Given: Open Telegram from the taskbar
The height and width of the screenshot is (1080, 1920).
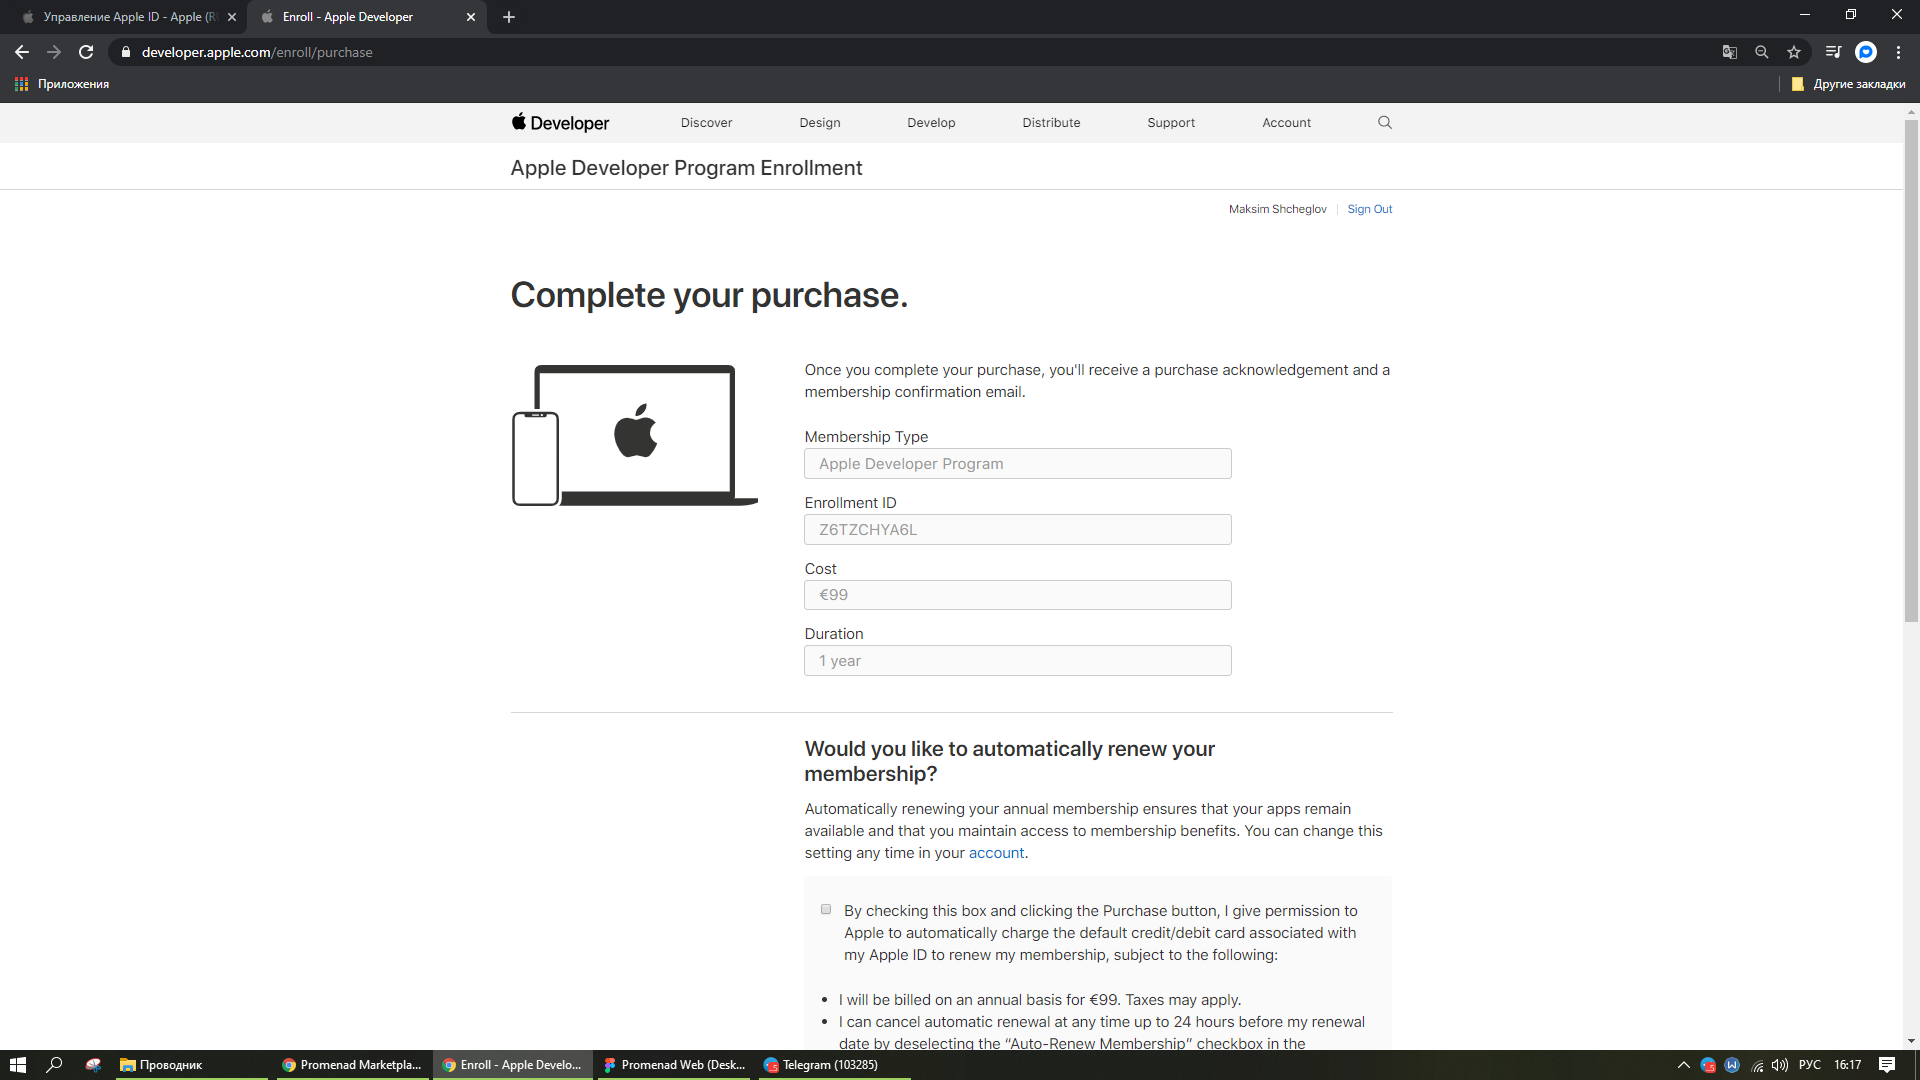Looking at the screenshot, I should click(x=834, y=1065).
